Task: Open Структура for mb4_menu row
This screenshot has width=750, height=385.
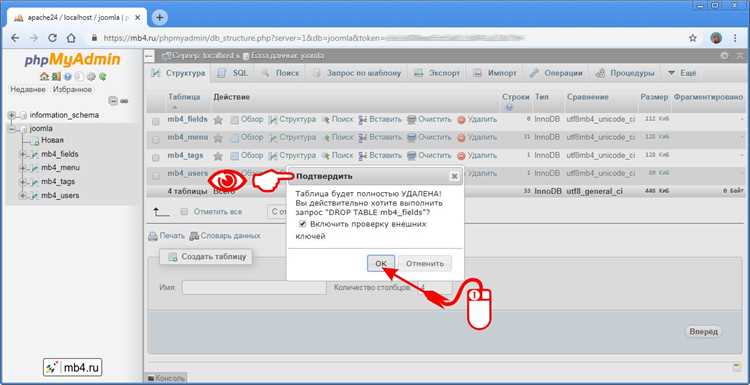Action: click(x=292, y=137)
